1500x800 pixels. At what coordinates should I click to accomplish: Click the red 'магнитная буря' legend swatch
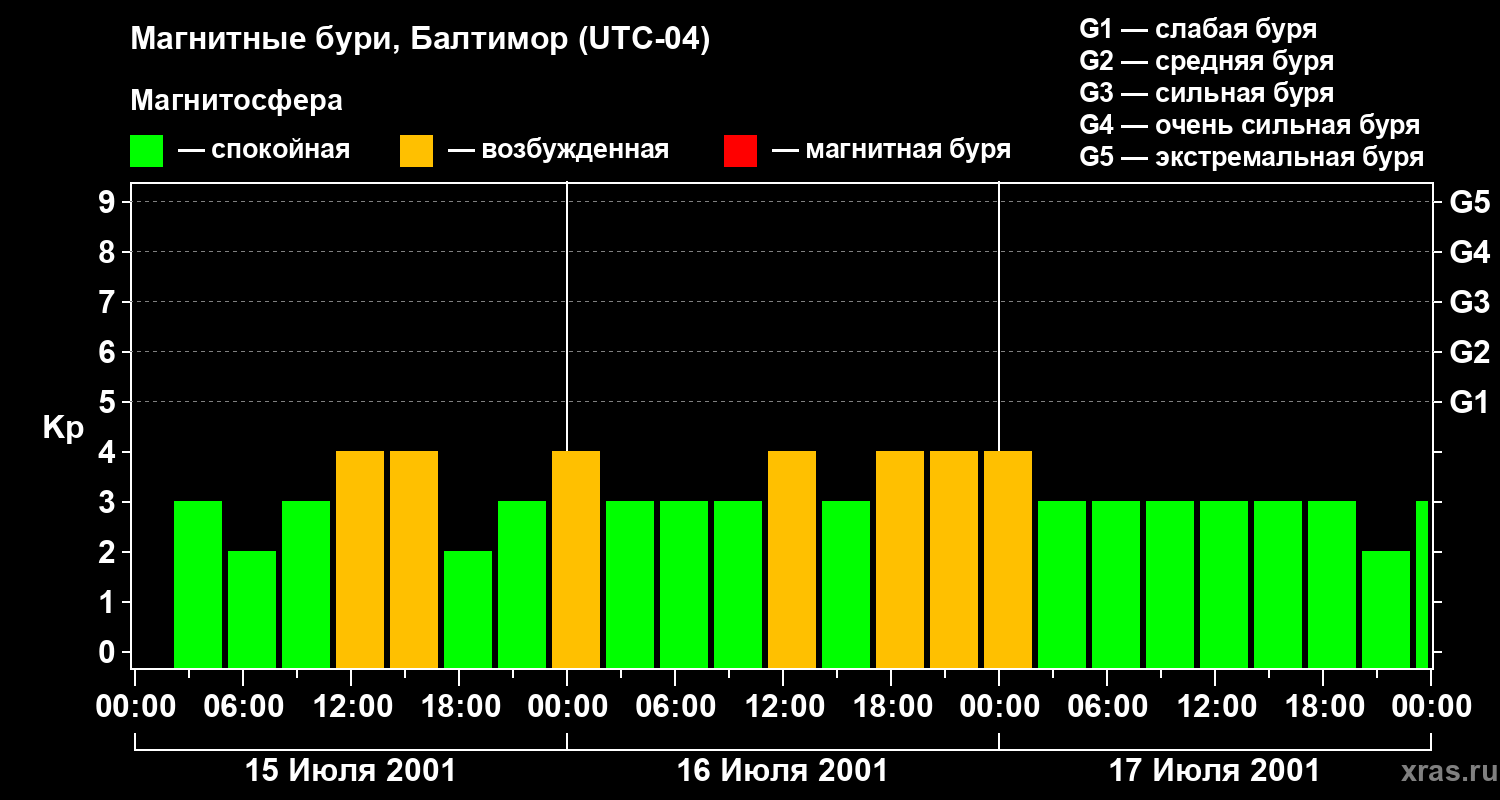point(740,151)
